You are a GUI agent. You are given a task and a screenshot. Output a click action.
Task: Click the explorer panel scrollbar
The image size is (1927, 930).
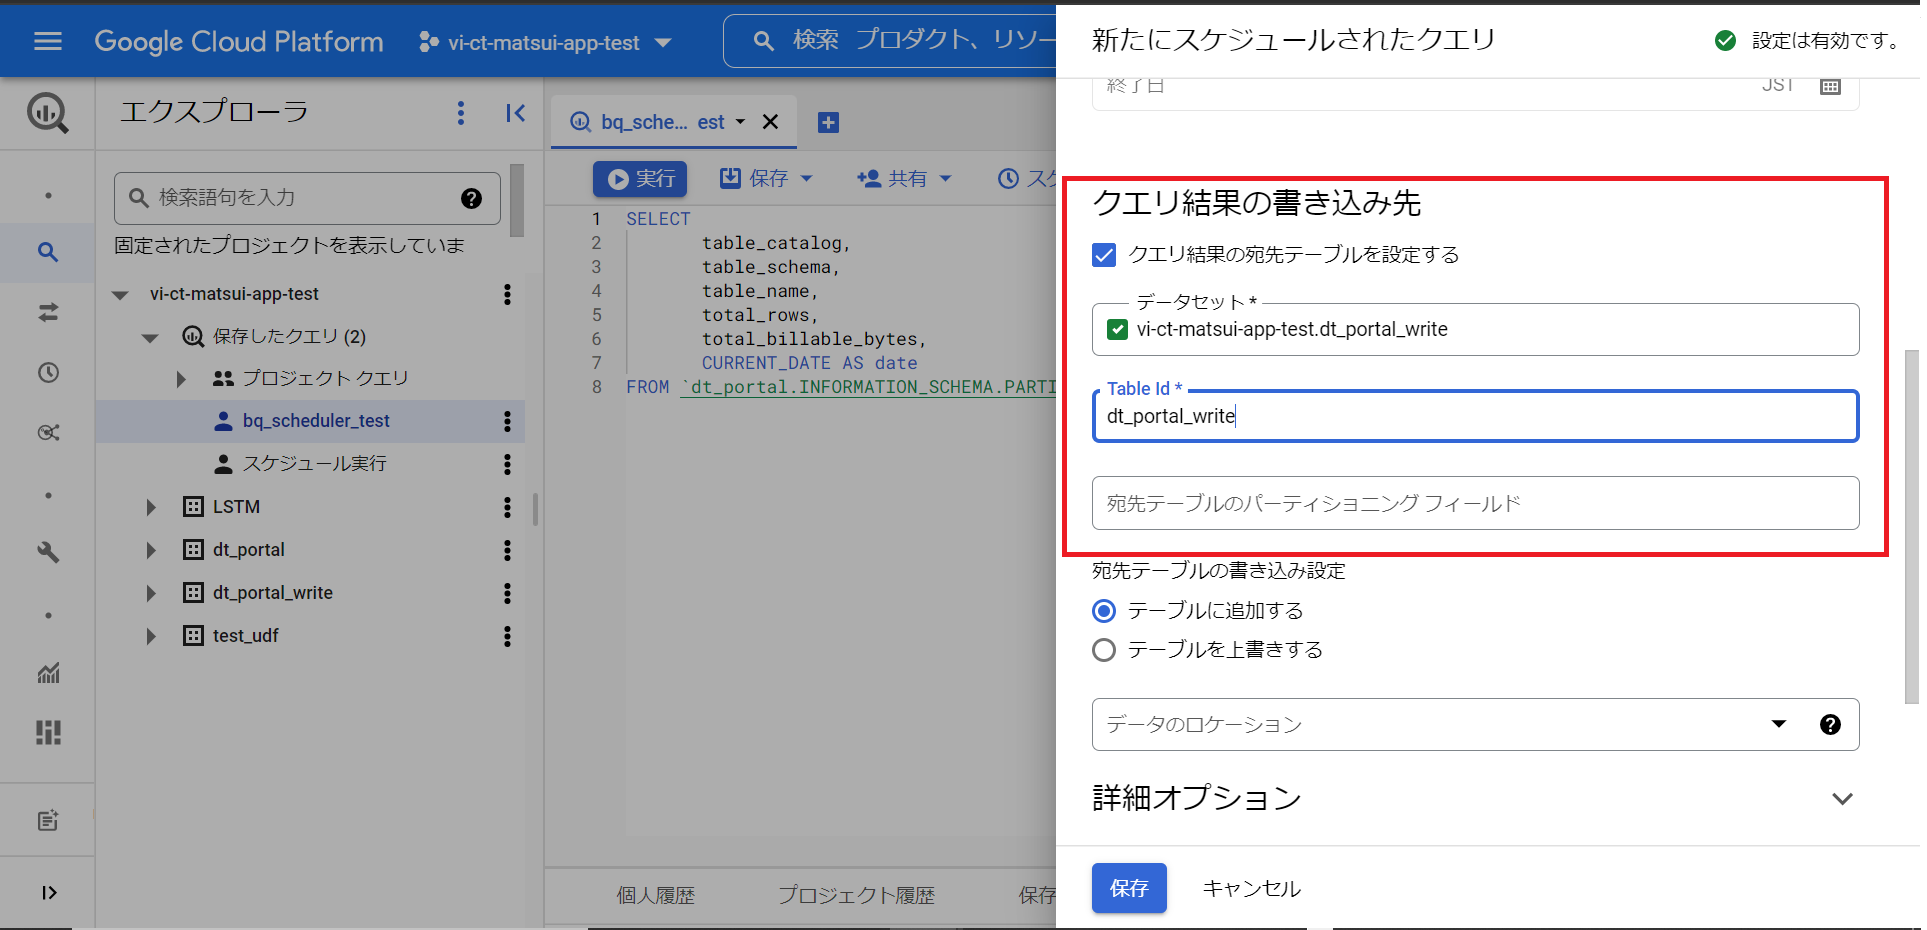[517, 201]
